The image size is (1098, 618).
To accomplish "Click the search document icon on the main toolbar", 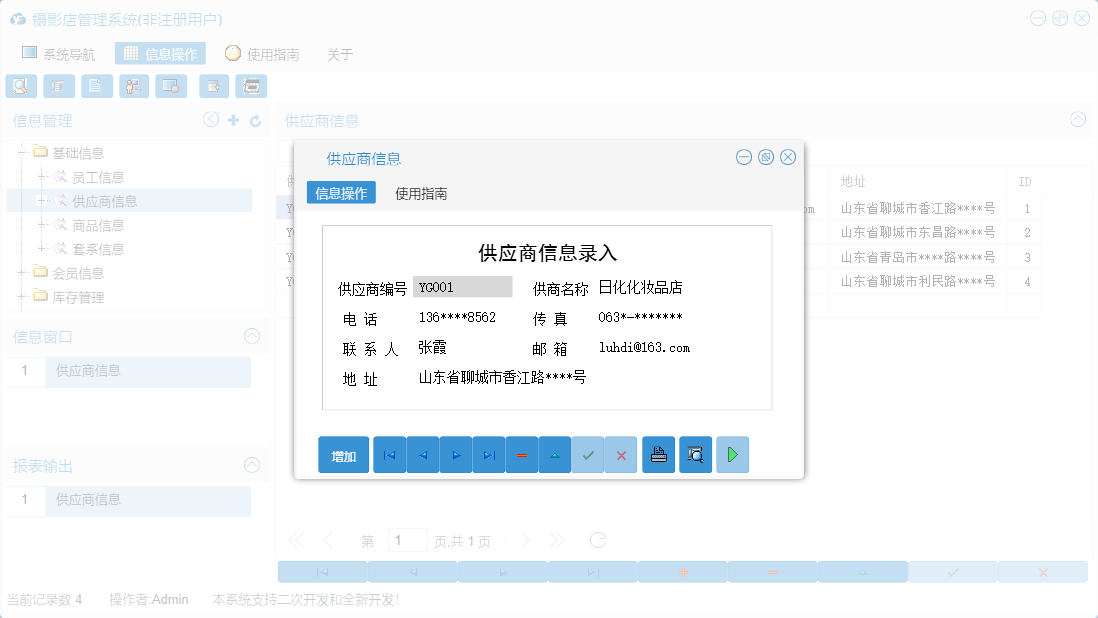I will click(x=20, y=86).
